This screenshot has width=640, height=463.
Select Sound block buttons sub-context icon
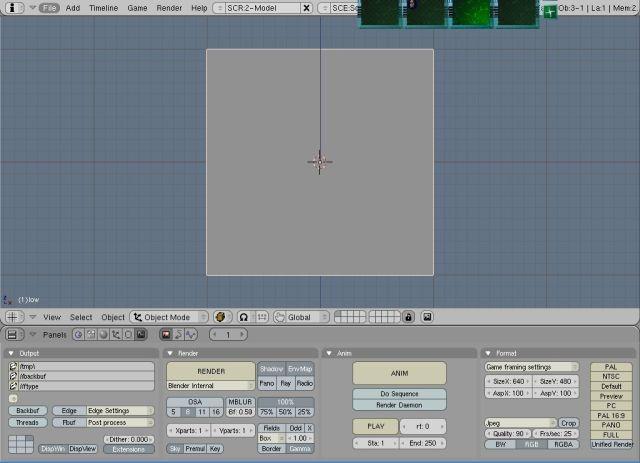click(x=191, y=335)
